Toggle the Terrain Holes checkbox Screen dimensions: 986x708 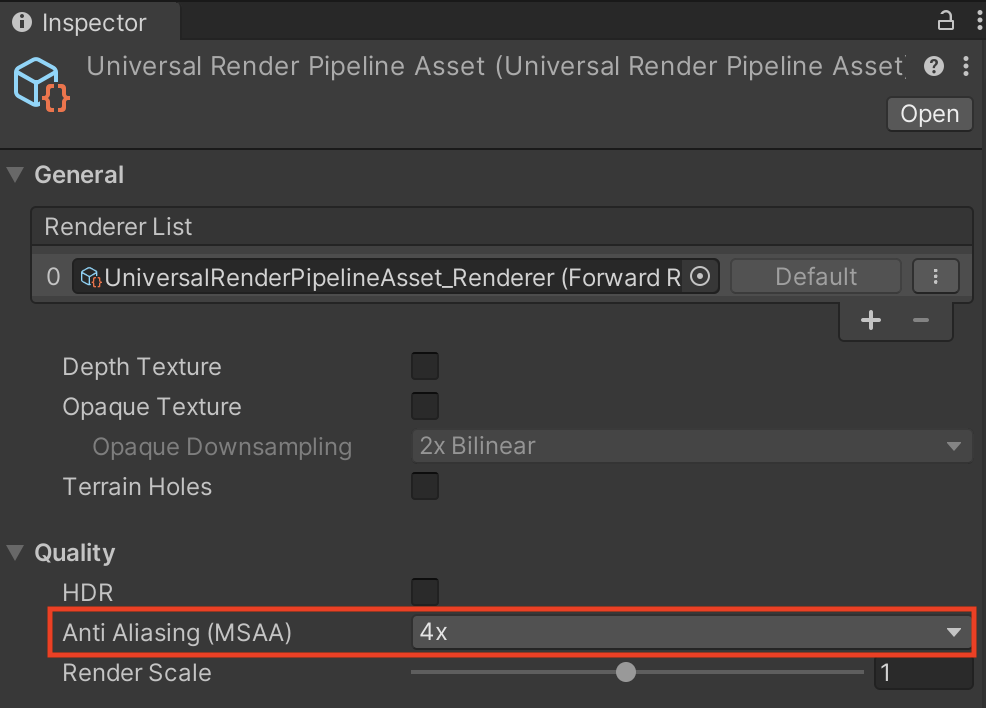pos(425,487)
